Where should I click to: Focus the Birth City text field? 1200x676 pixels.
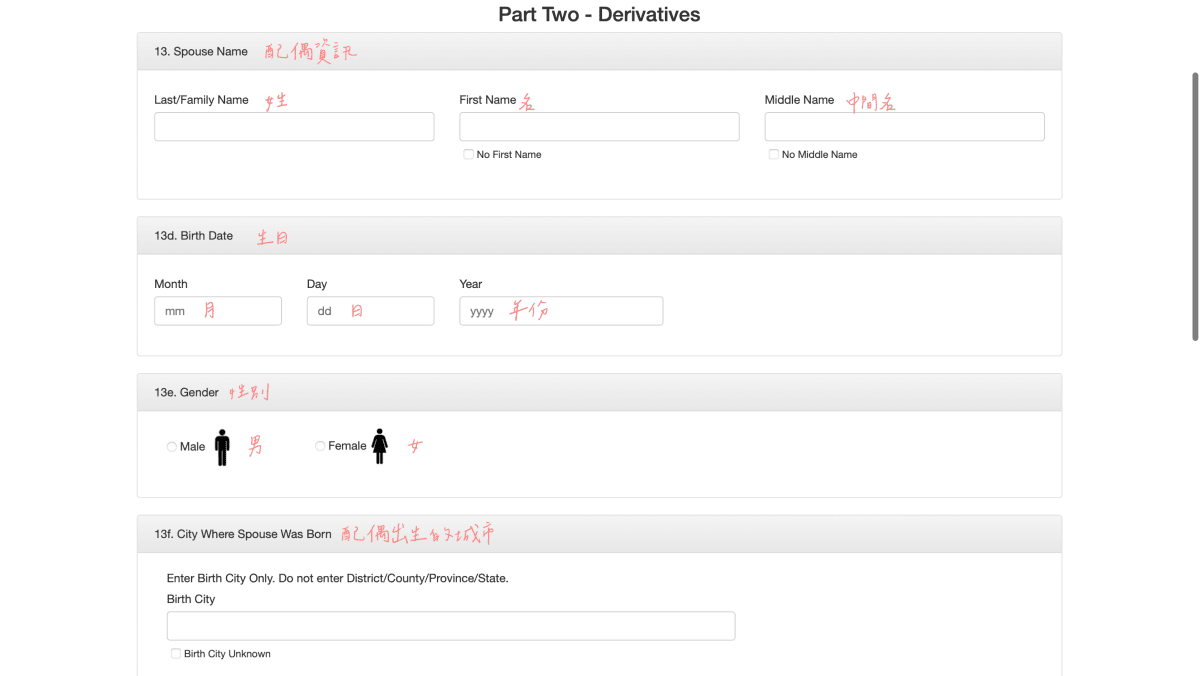coord(451,626)
